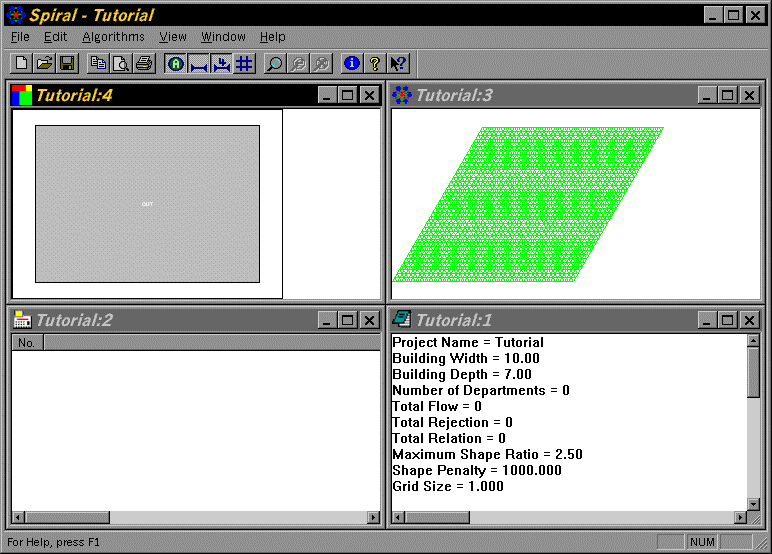Expand the Edit menu

55,37
